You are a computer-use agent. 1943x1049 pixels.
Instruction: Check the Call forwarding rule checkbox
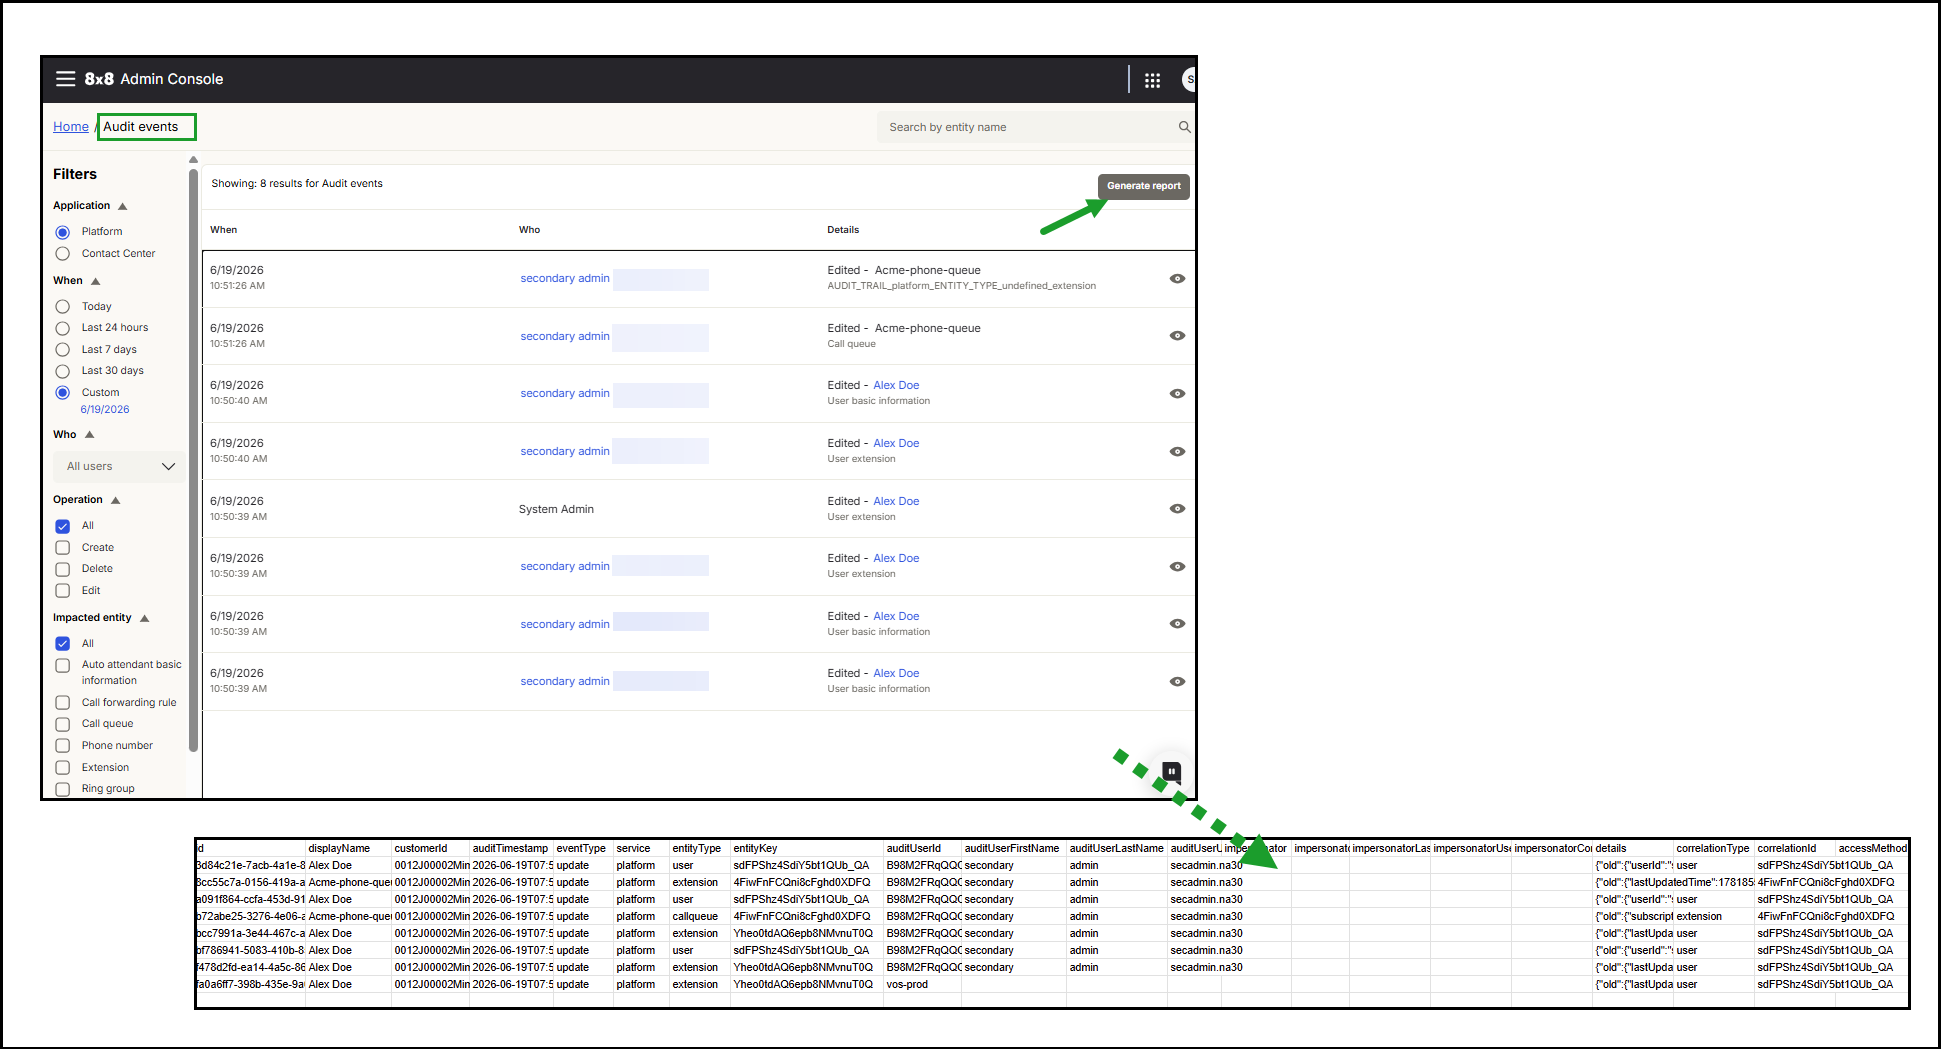click(x=62, y=703)
